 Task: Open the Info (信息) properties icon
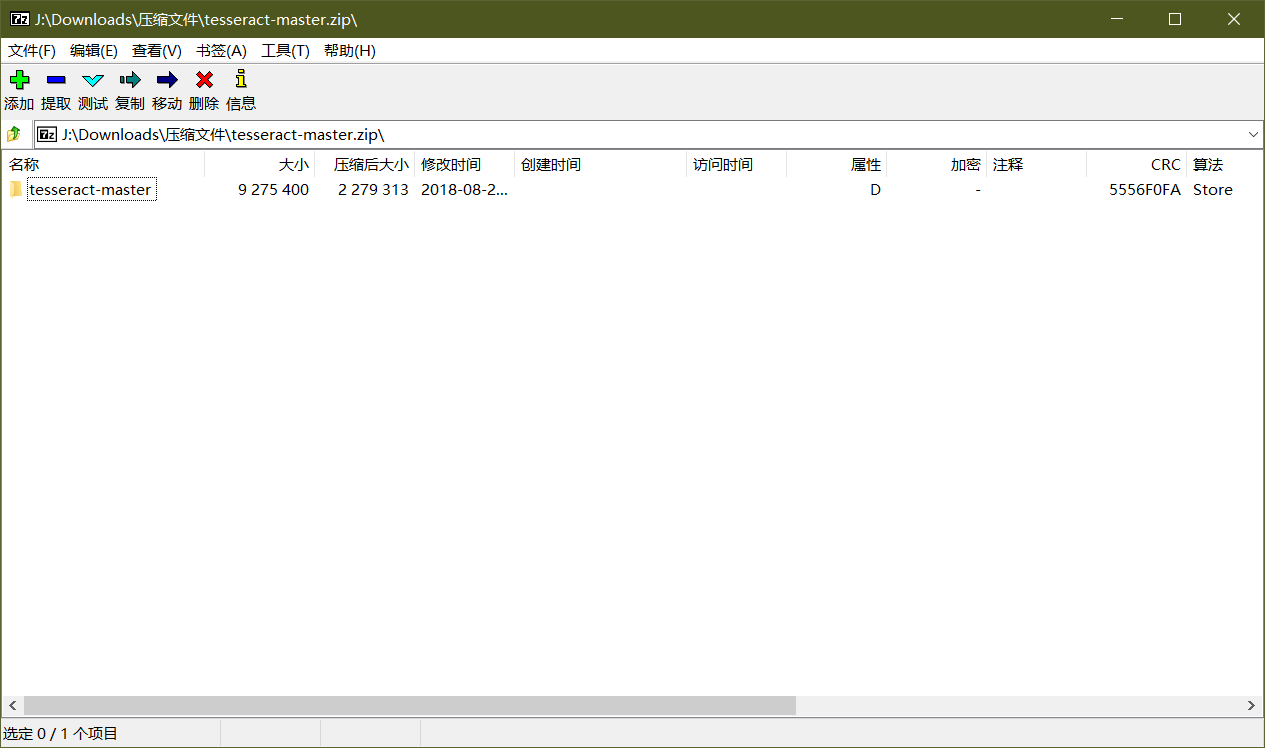(240, 79)
